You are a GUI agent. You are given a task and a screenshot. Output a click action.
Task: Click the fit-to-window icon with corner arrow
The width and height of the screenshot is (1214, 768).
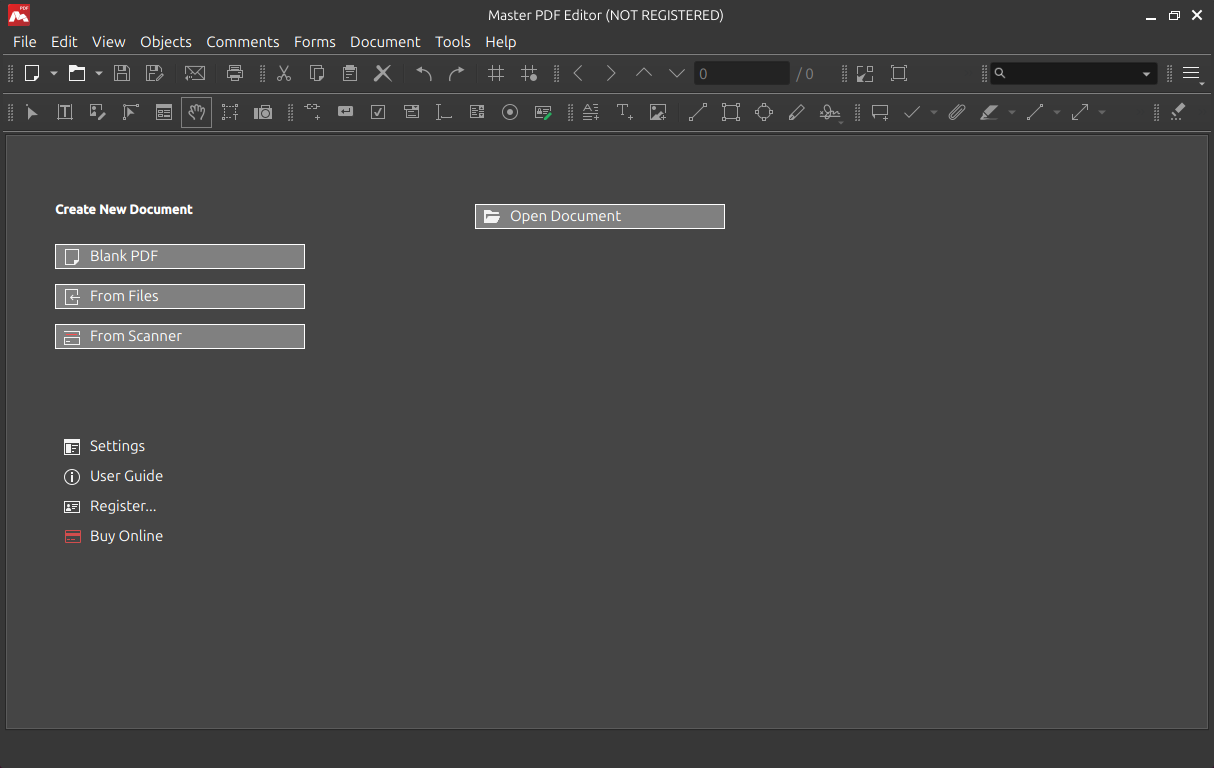pyautogui.click(x=865, y=73)
